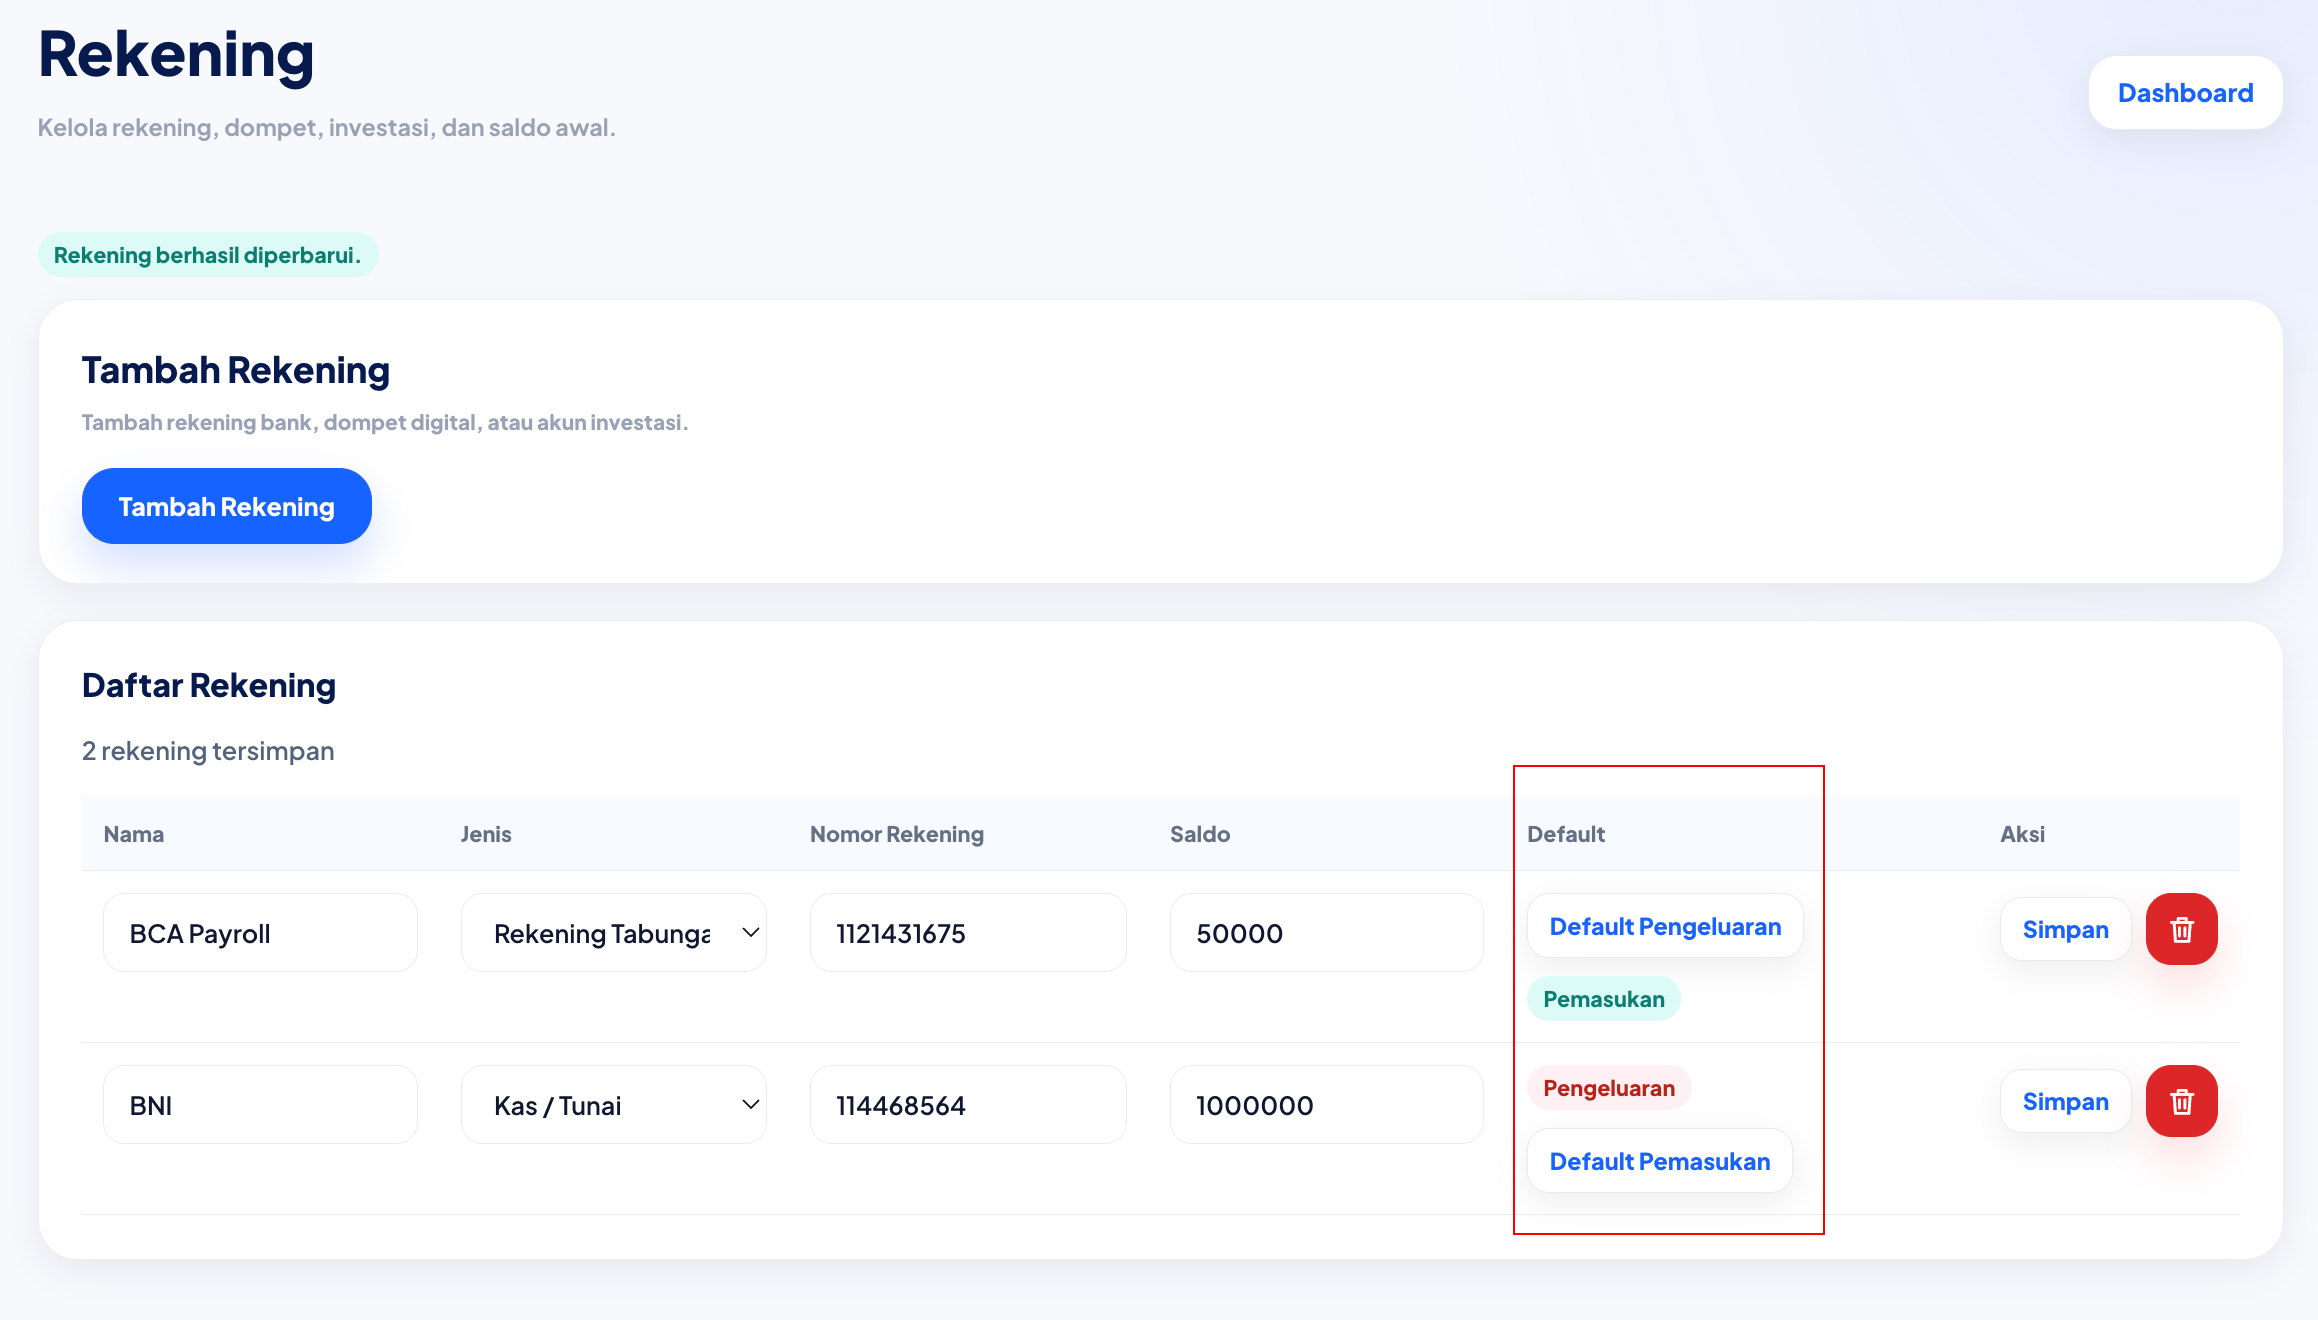Click the Jenis column header
The width and height of the screenshot is (2318, 1320).
click(x=486, y=834)
